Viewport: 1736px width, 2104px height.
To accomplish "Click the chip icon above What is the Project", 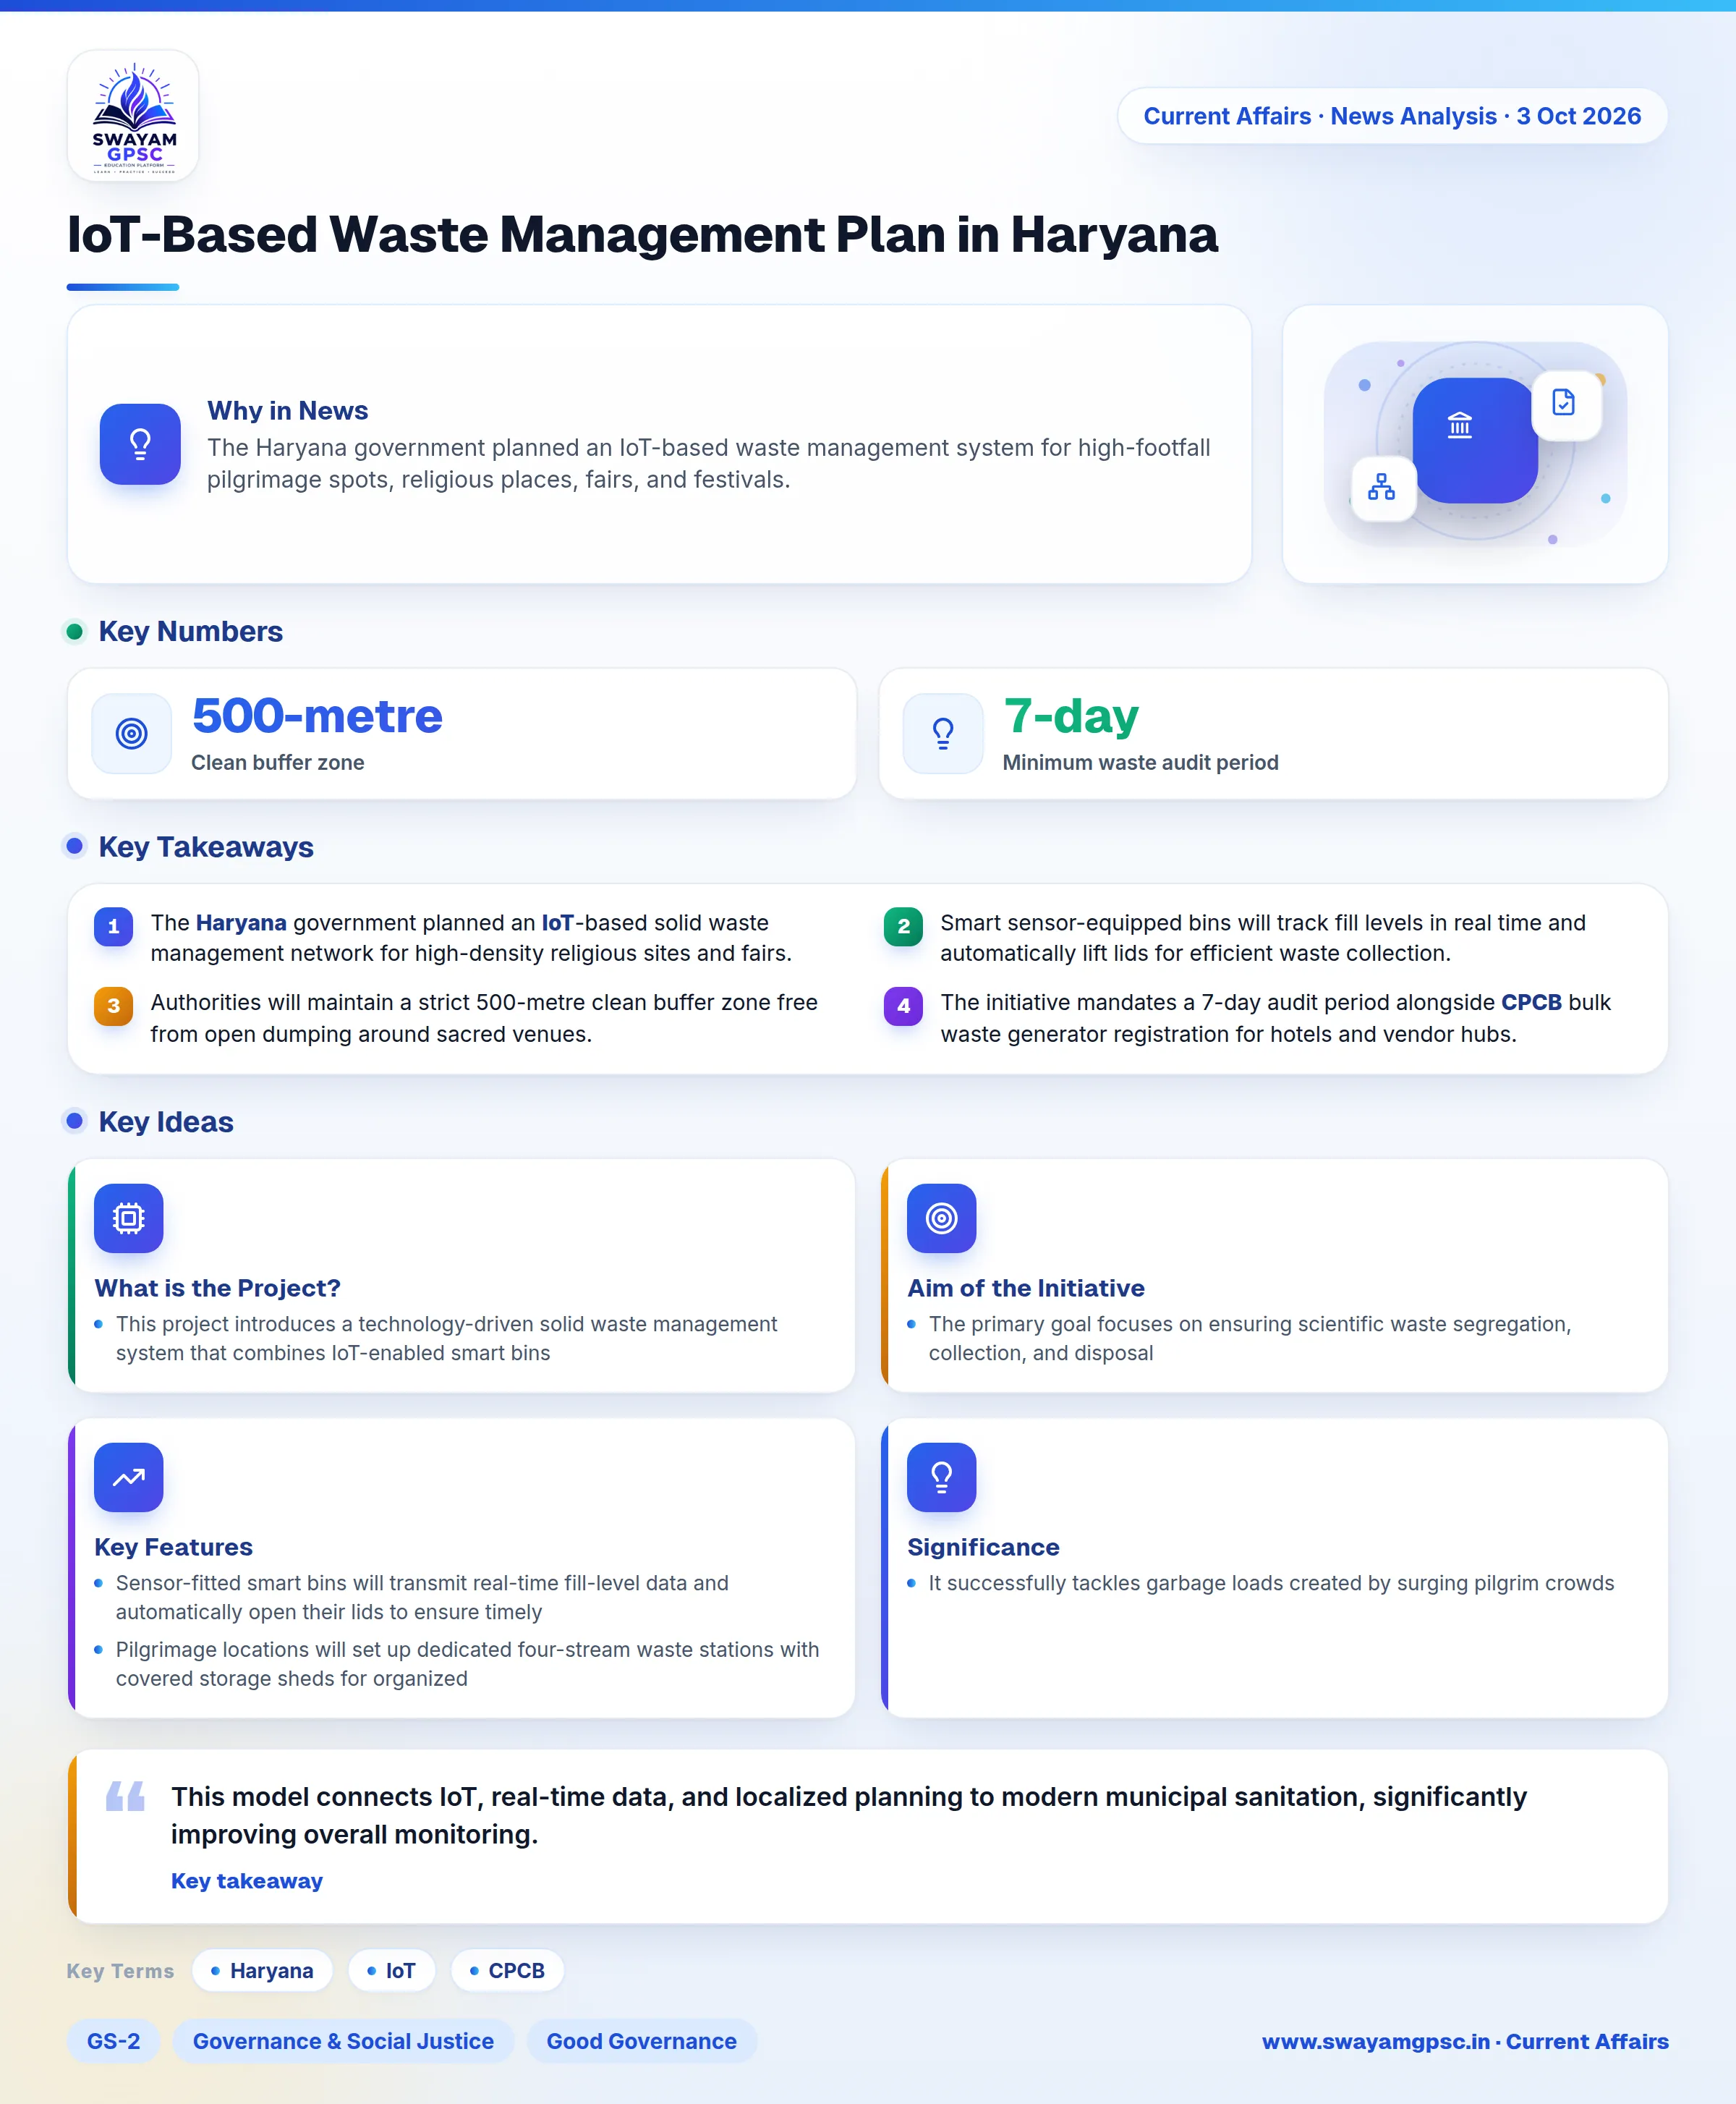I will pos(129,1218).
